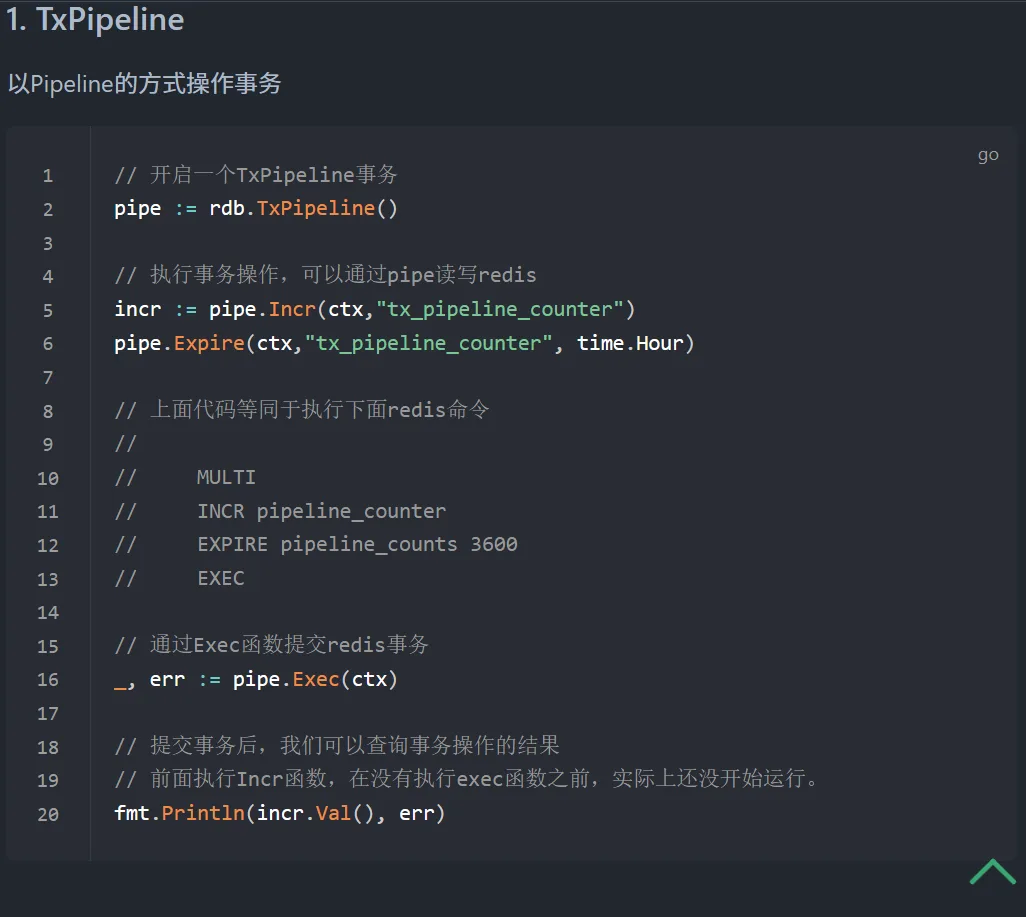Screen dimensions: 1026x917
Task: Click the '// EXEC' comment line
Action: click(179, 579)
